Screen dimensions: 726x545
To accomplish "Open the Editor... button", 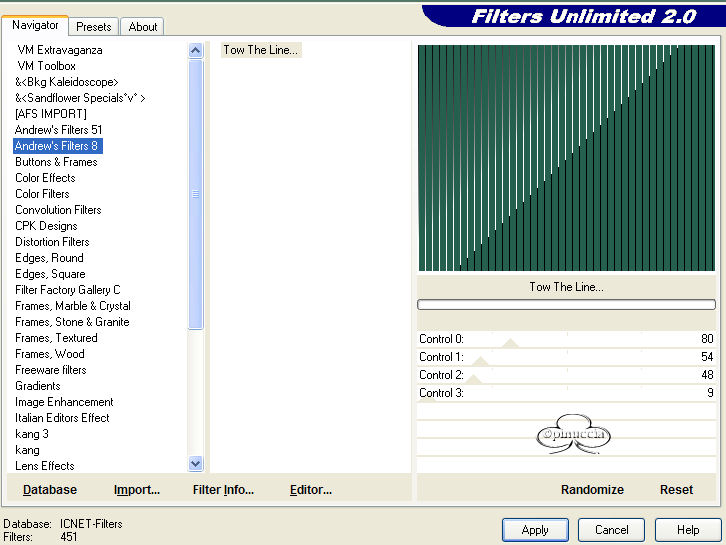I will (x=311, y=490).
